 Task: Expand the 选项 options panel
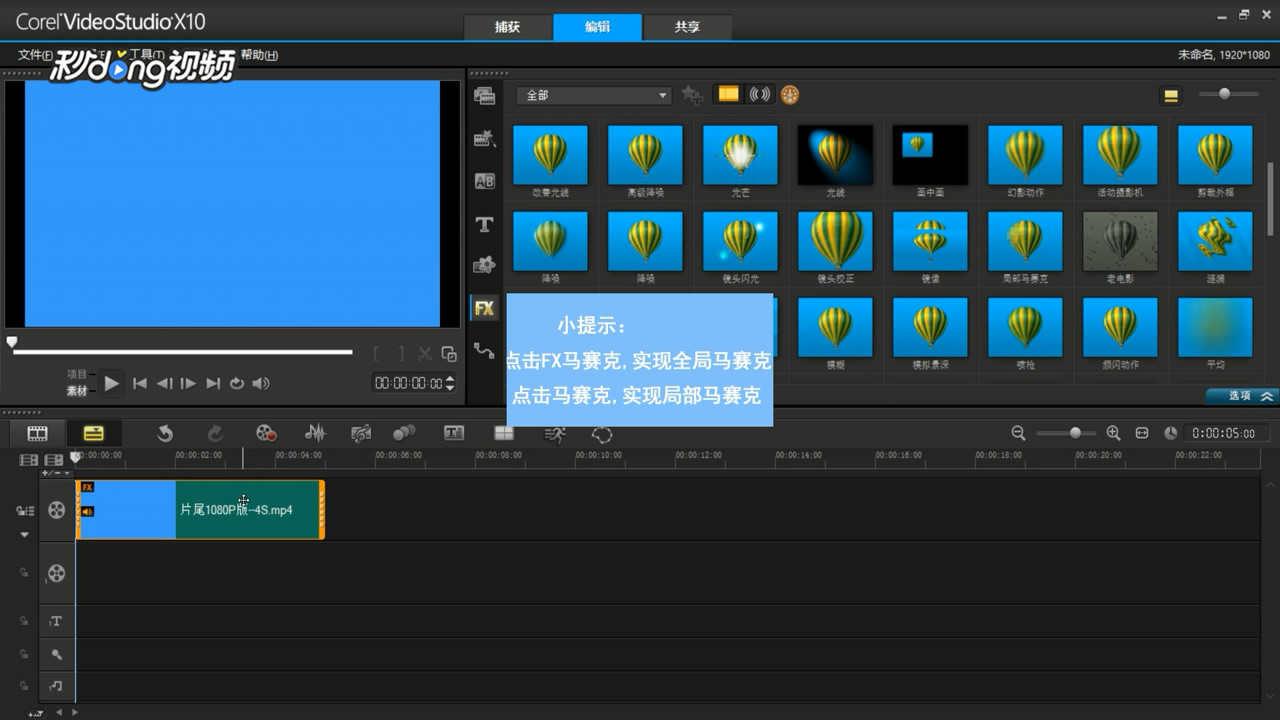point(1241,396)
